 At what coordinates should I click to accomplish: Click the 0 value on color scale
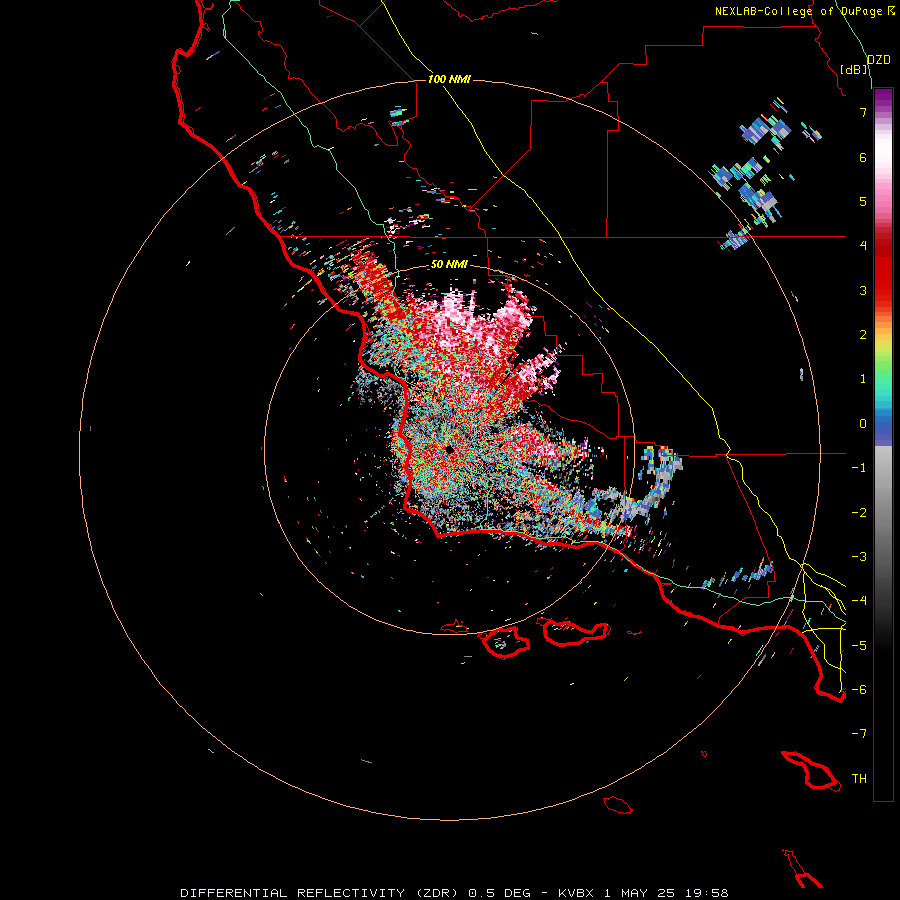point(863,424)
